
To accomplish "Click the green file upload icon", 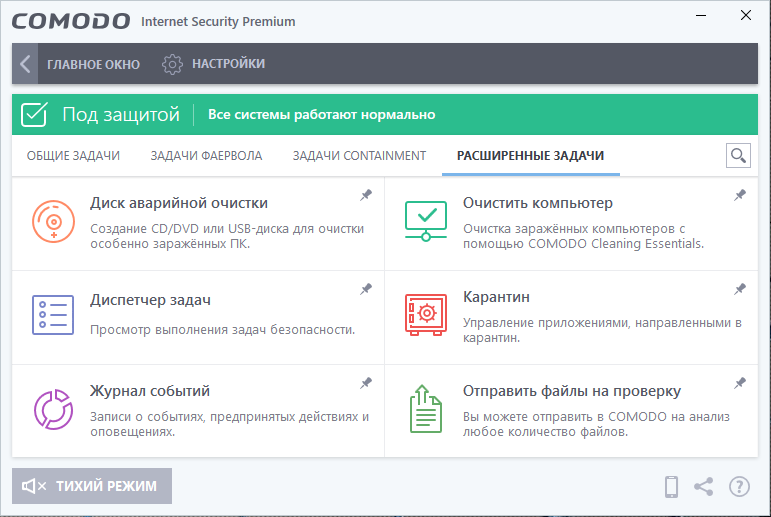I will (426, 409).
